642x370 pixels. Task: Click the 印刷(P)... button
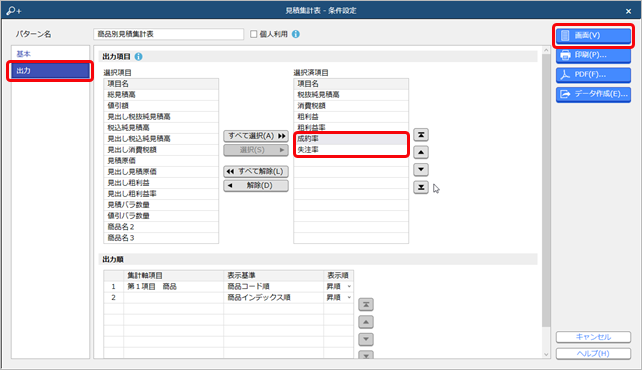(x=593, y=55)
